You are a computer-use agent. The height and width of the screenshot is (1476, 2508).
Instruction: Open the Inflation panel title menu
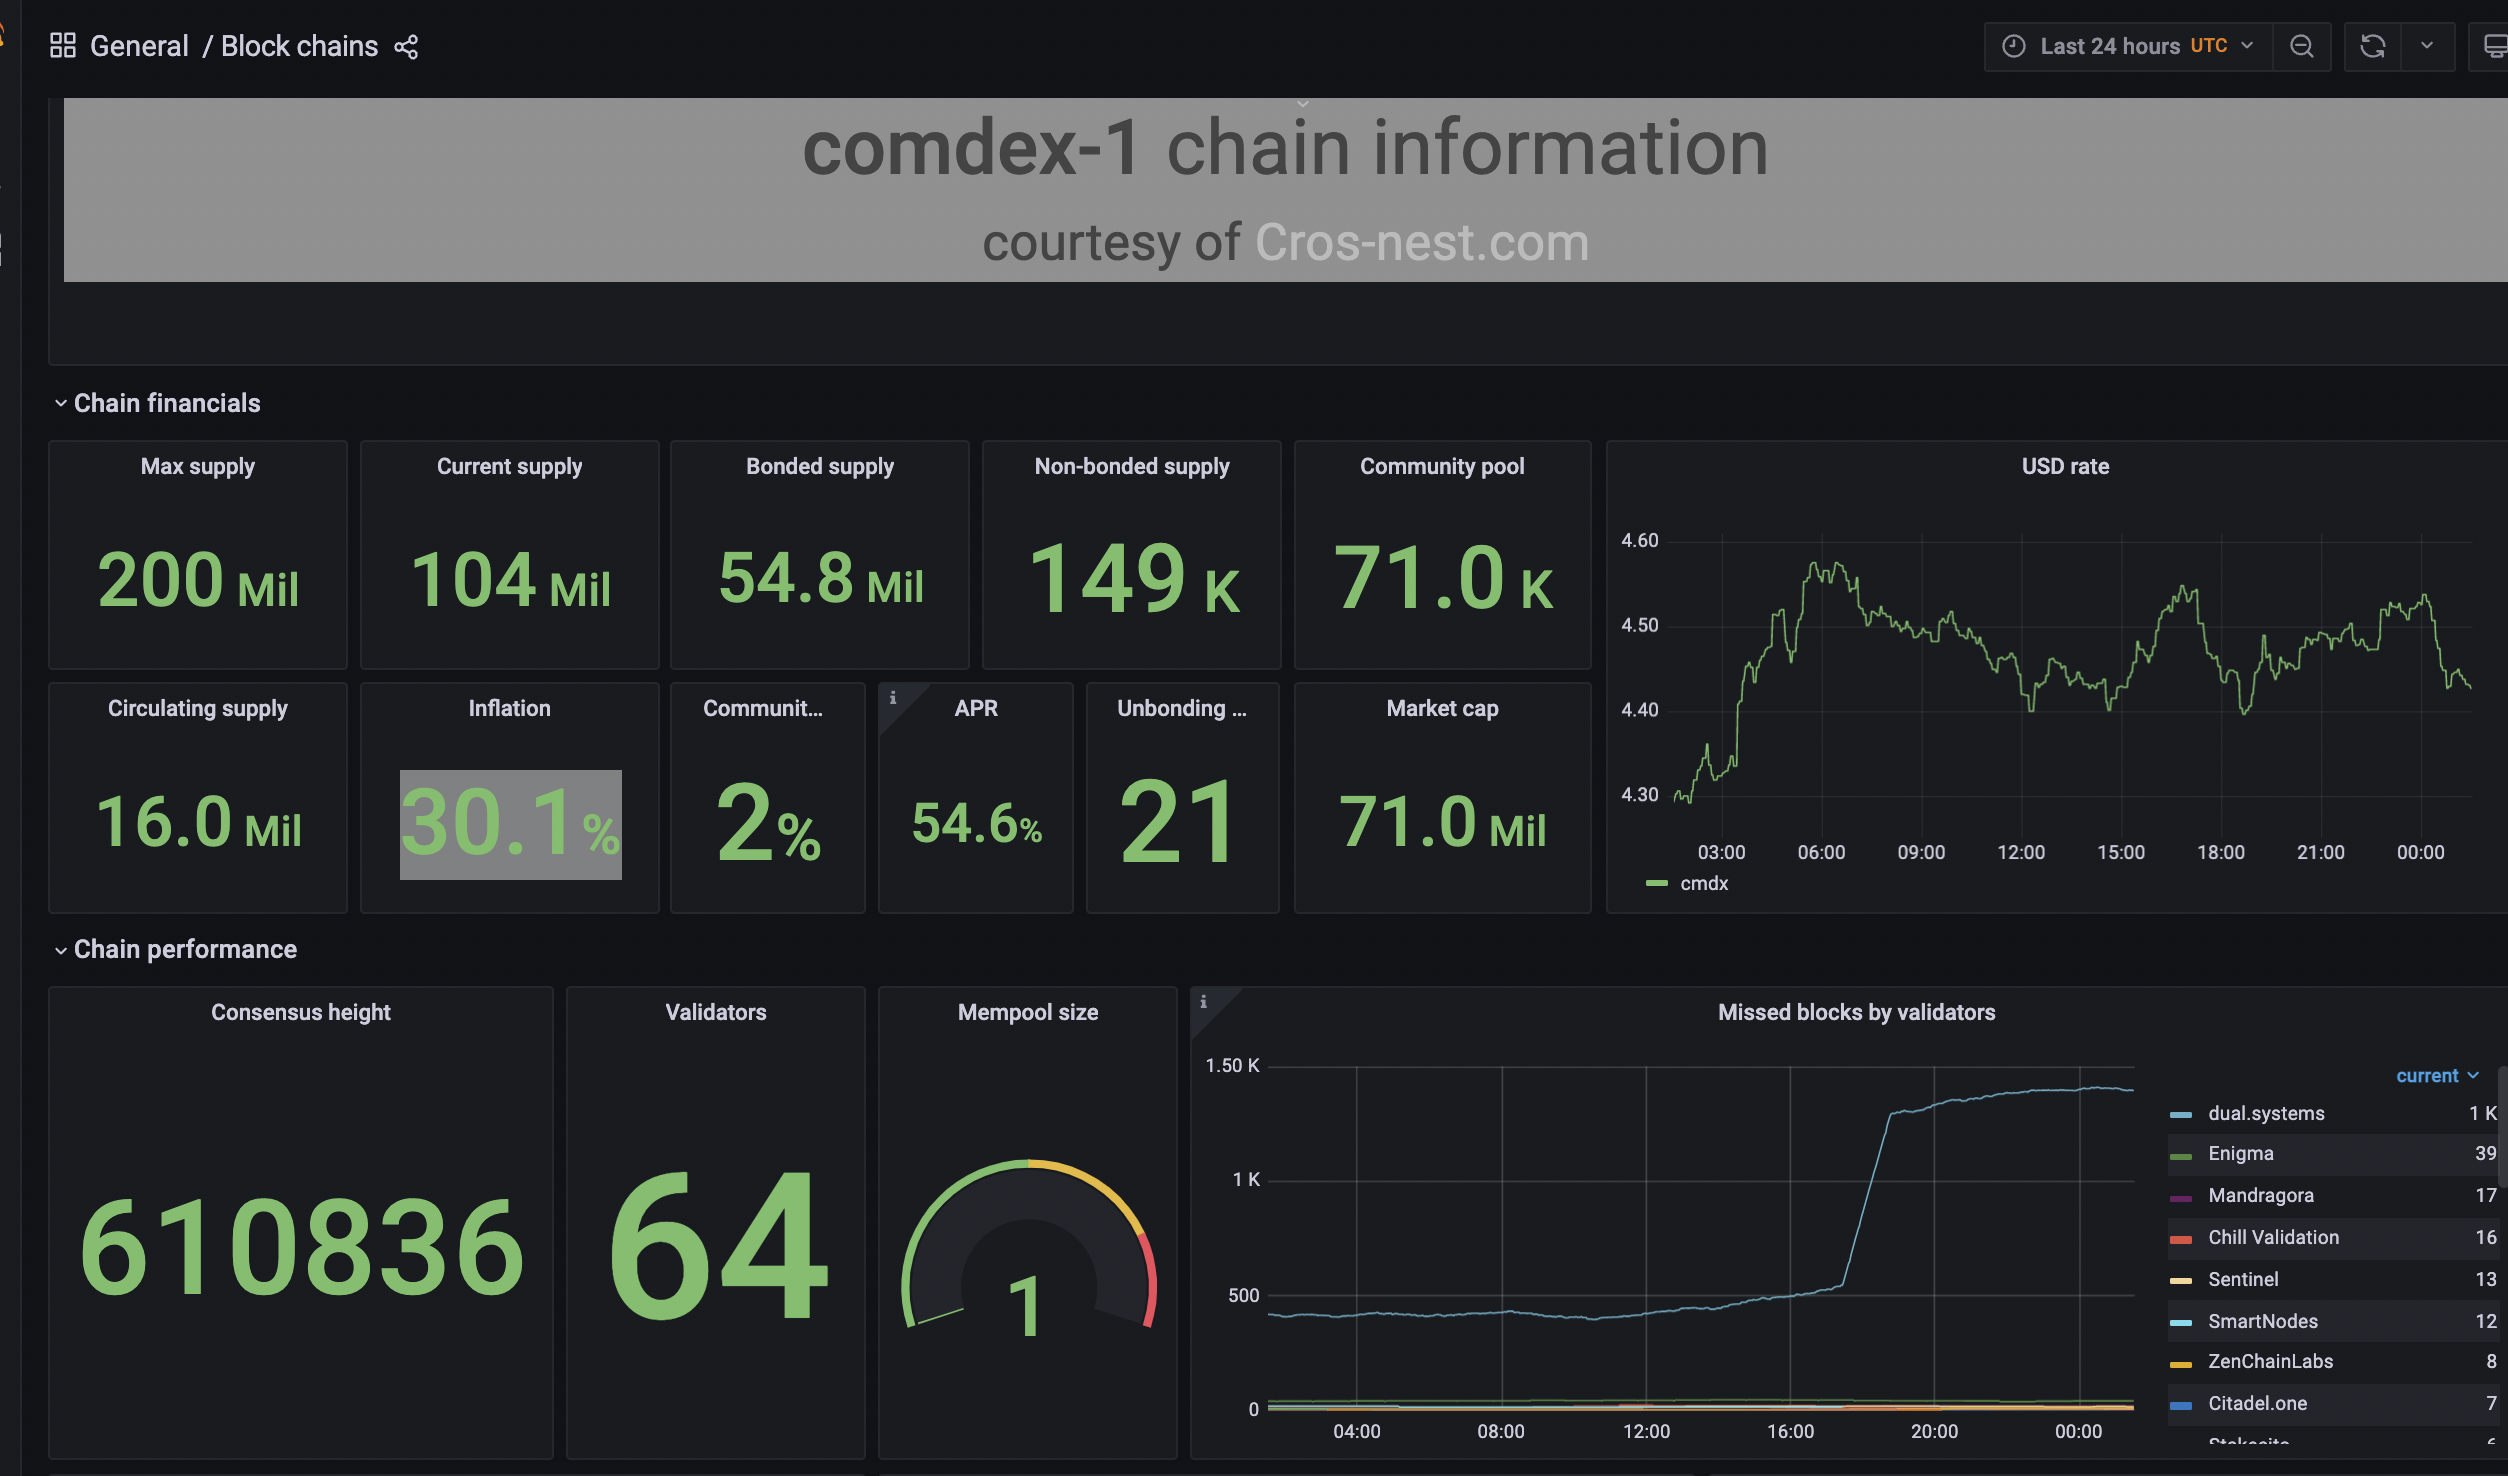coord(509,708)
